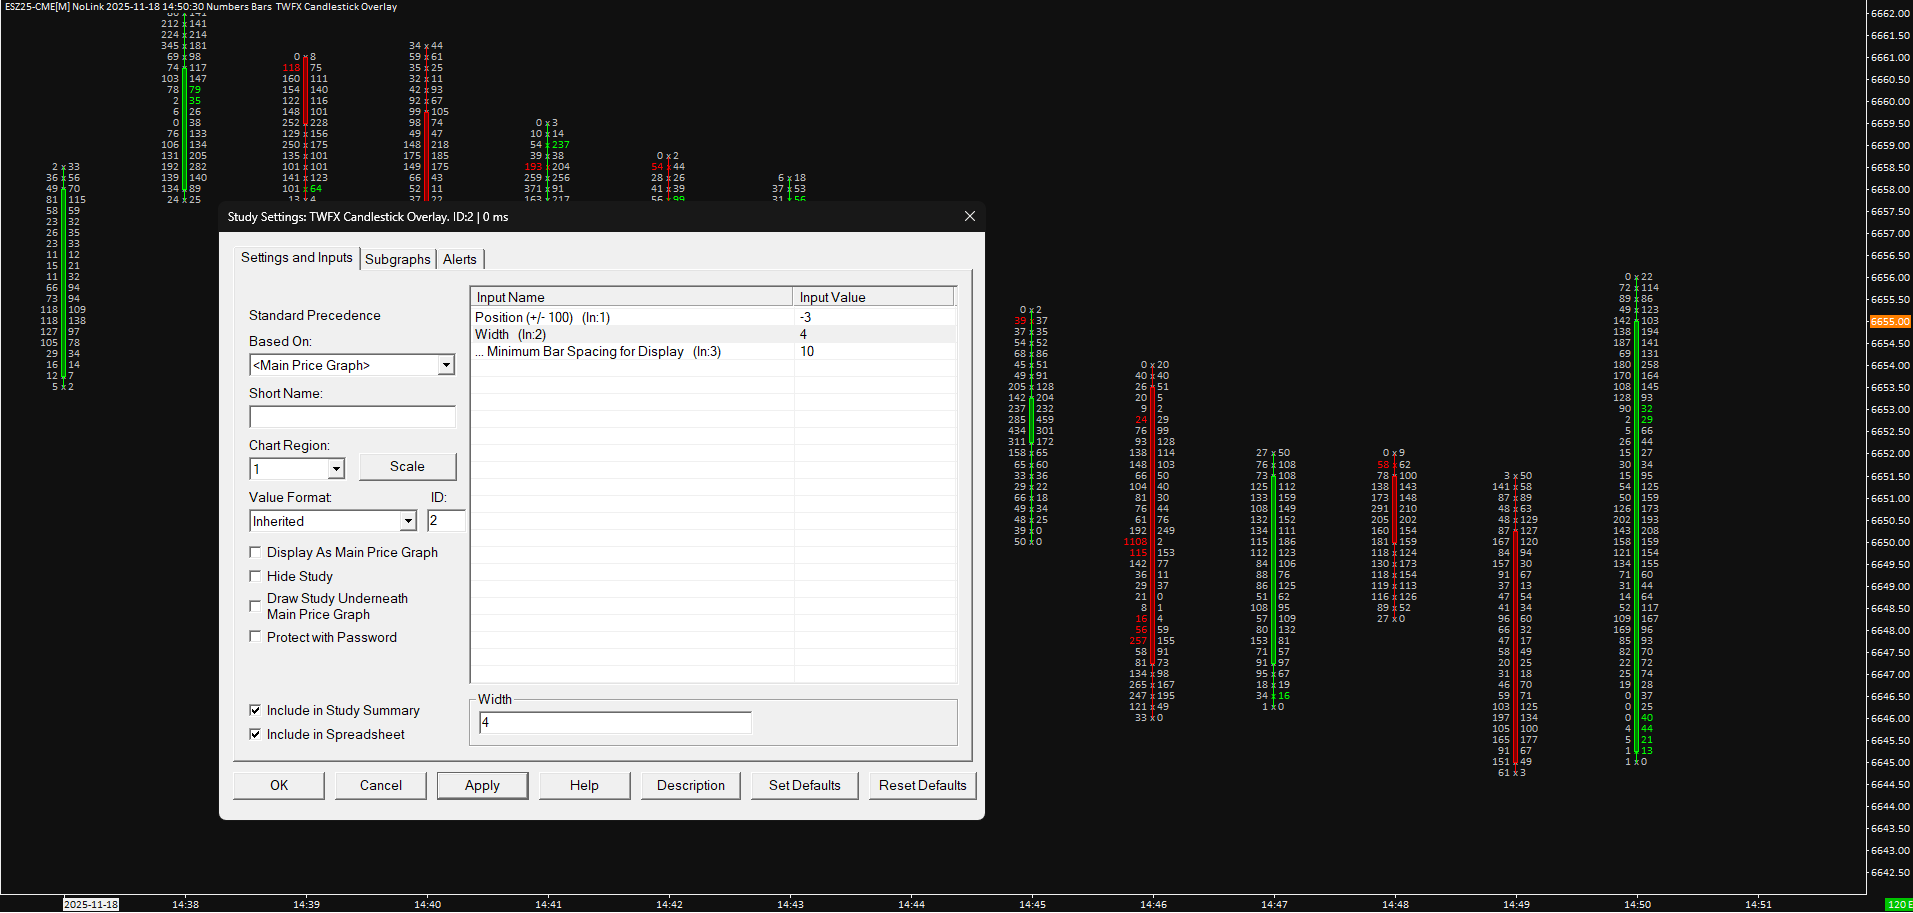Tick the Hide Study checkbox

pyautogui.click(x=255, y=576)
